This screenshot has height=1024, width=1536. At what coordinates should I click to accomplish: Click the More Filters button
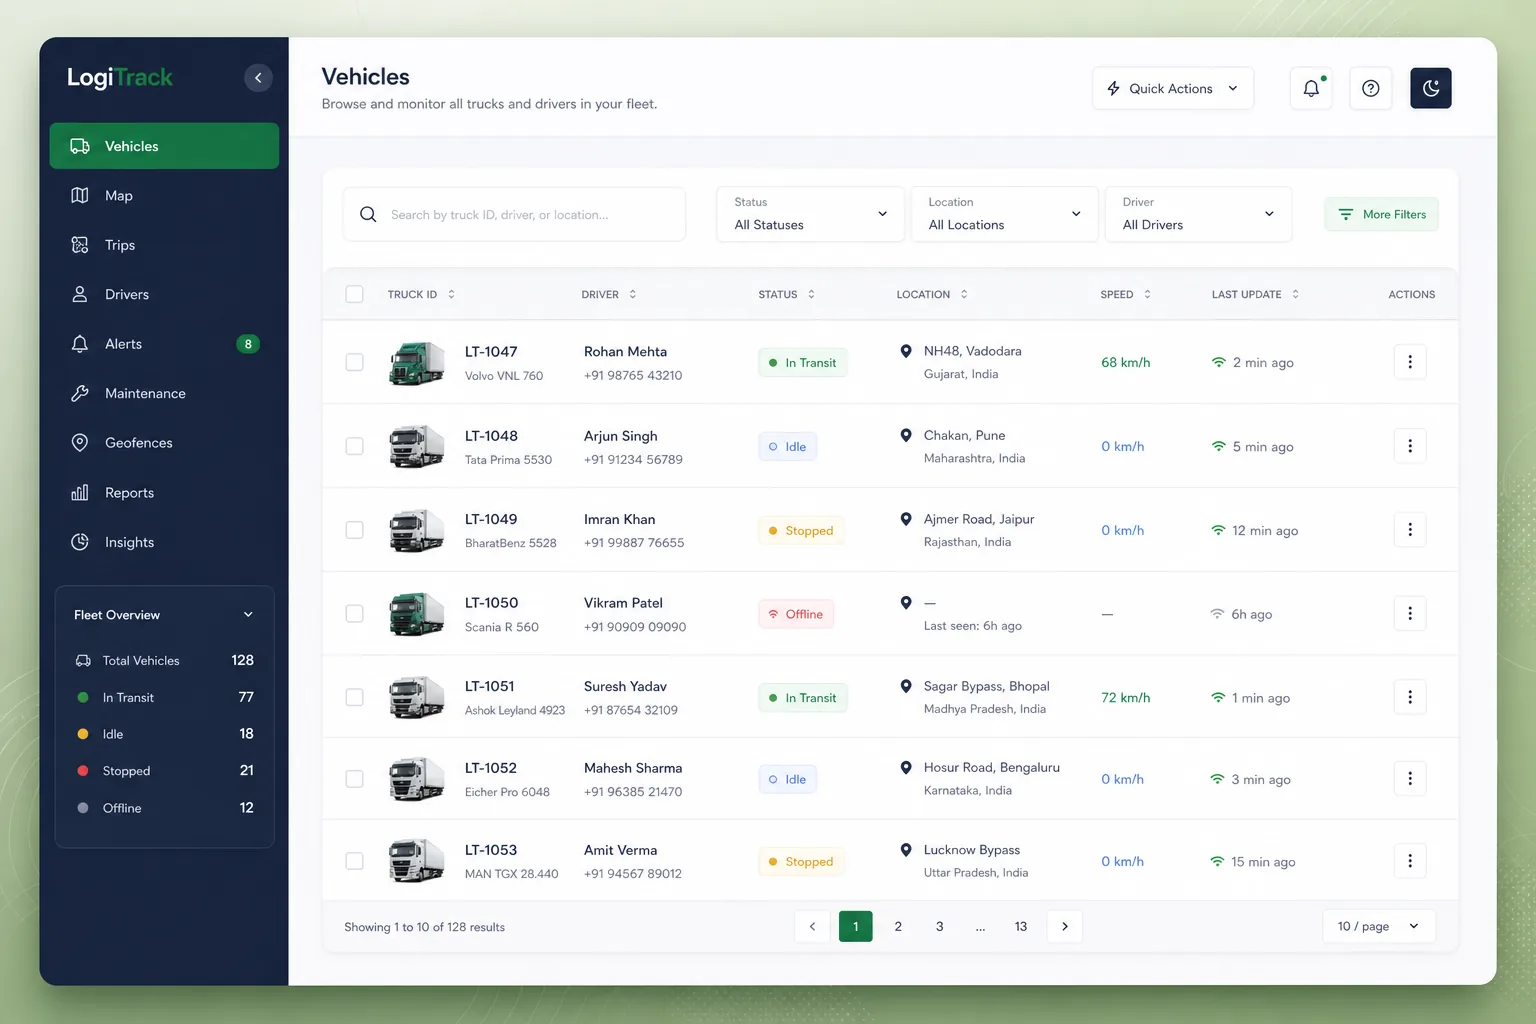pyautogui.click(x=1381, y=214)
